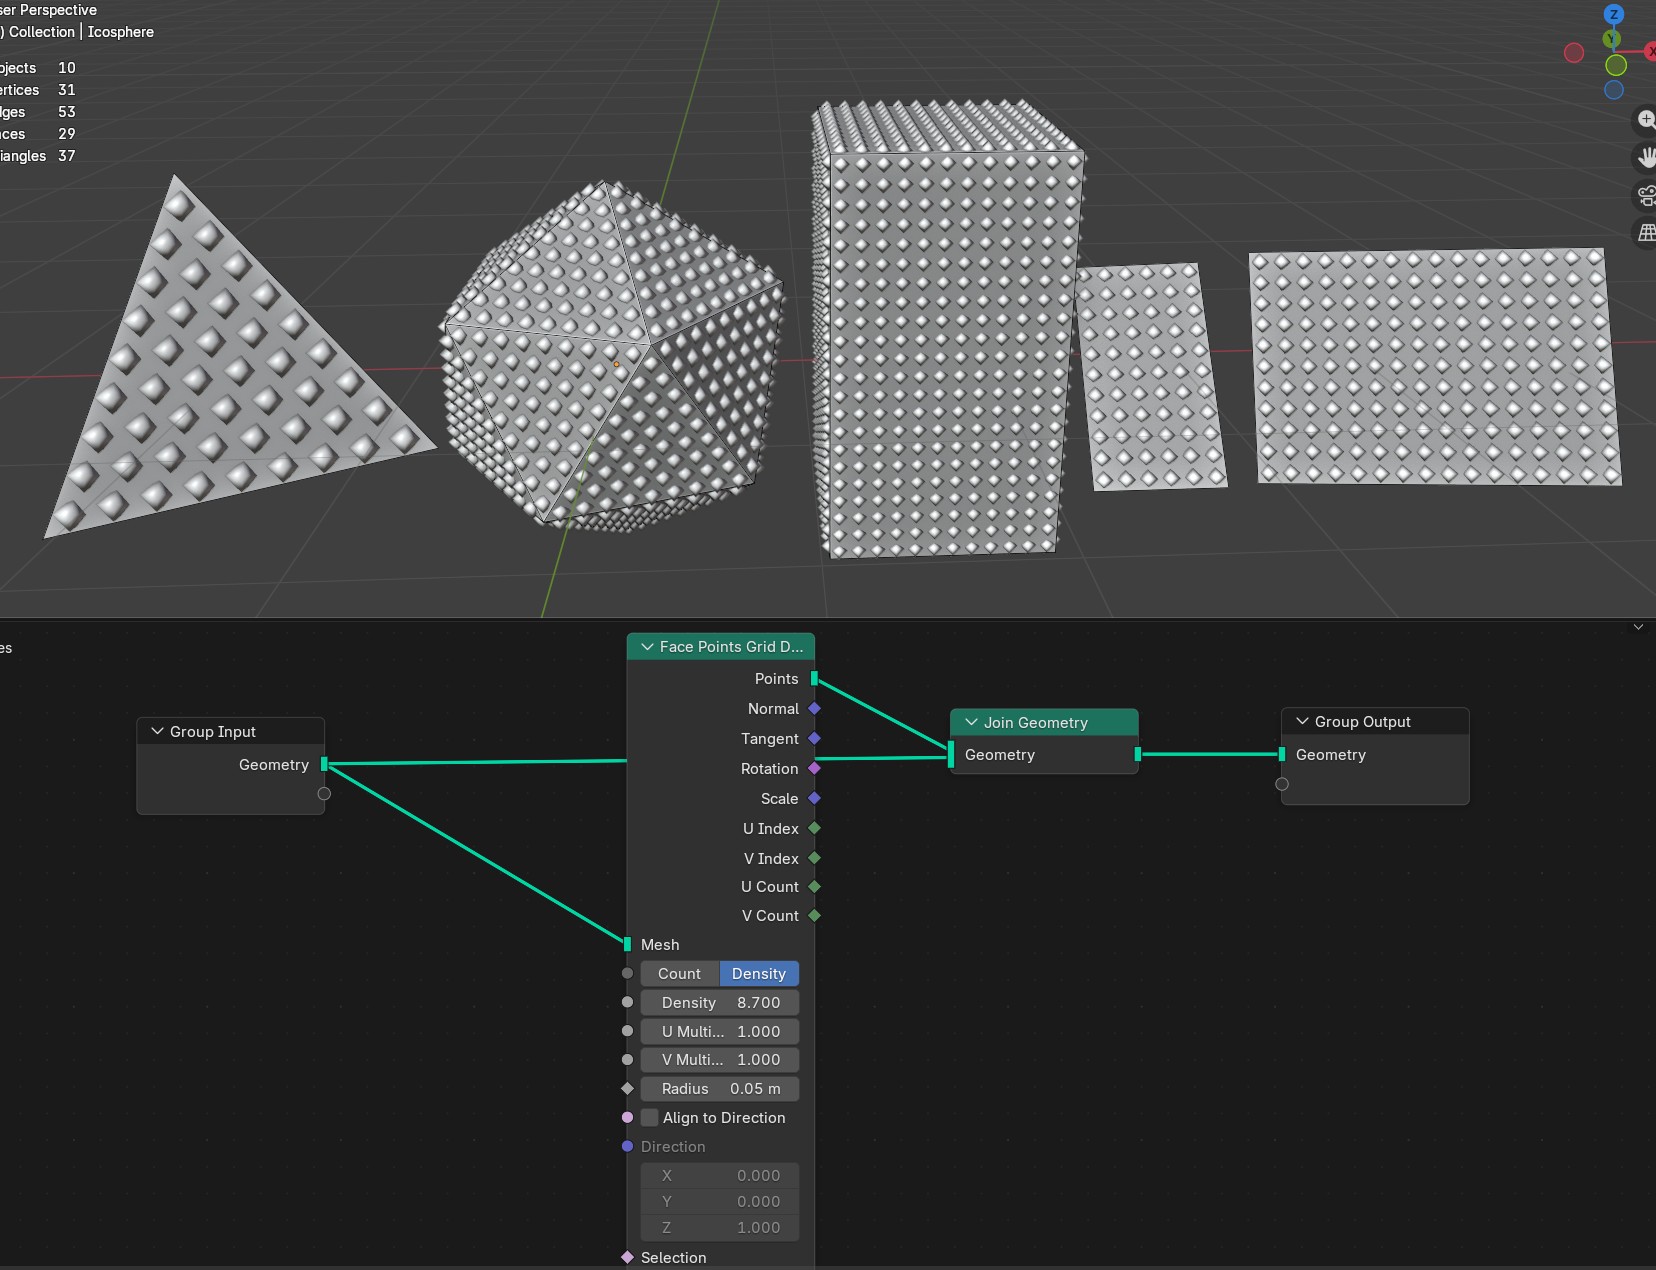Click the U Multiplier 1.000 field

tap(720, 1031)
